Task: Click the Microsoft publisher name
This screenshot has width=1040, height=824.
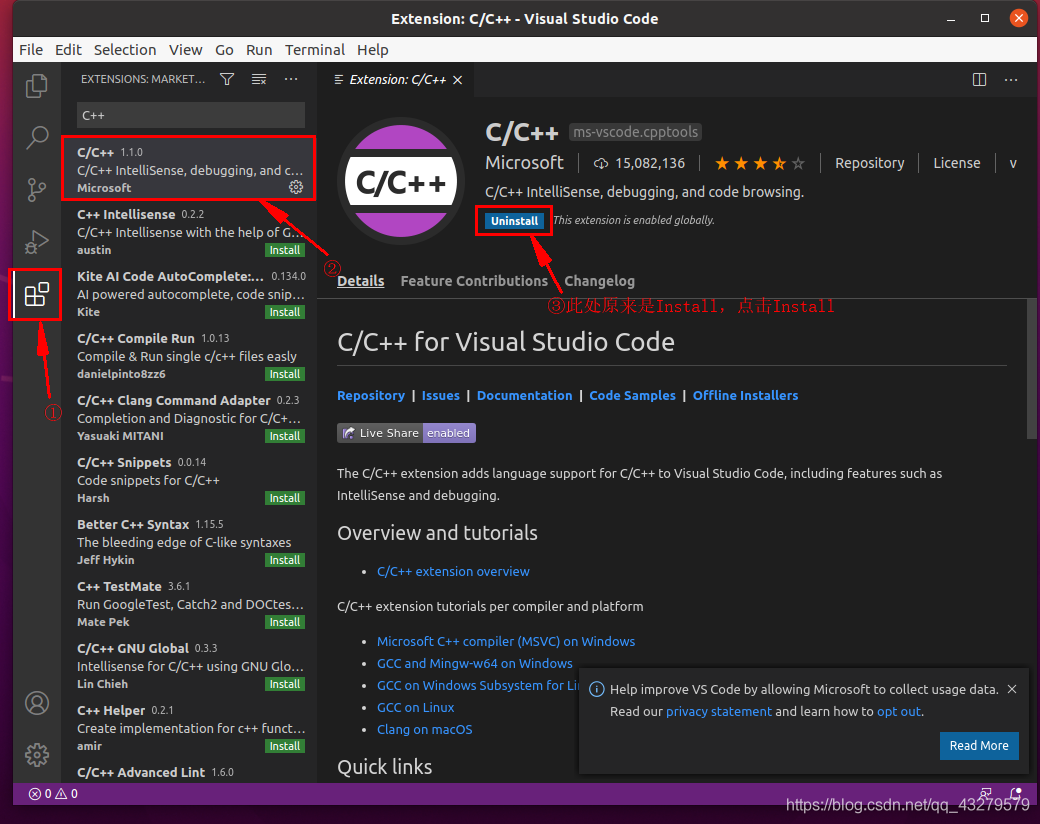Action: click(524, 163)
